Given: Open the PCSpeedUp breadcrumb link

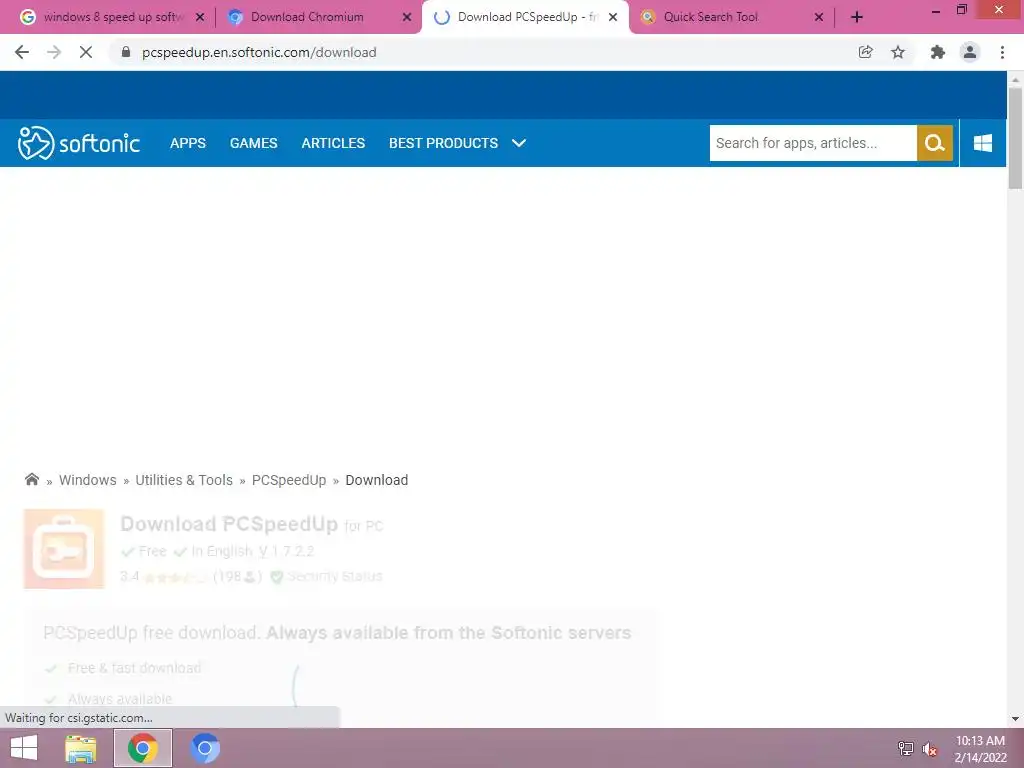Looking at the screenshot, I should [x=289, y=480].
